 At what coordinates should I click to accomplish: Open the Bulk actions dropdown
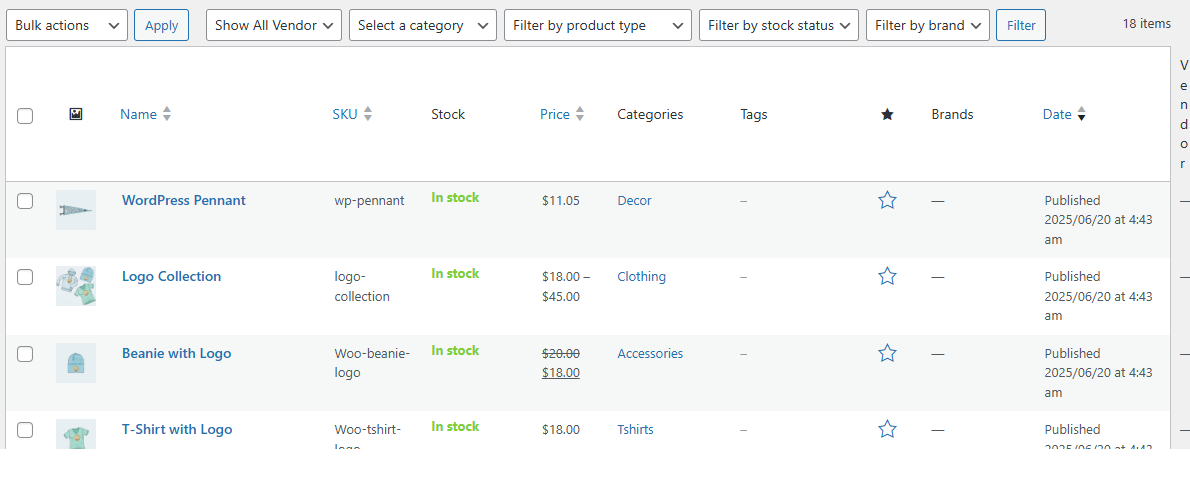[67, 25]
